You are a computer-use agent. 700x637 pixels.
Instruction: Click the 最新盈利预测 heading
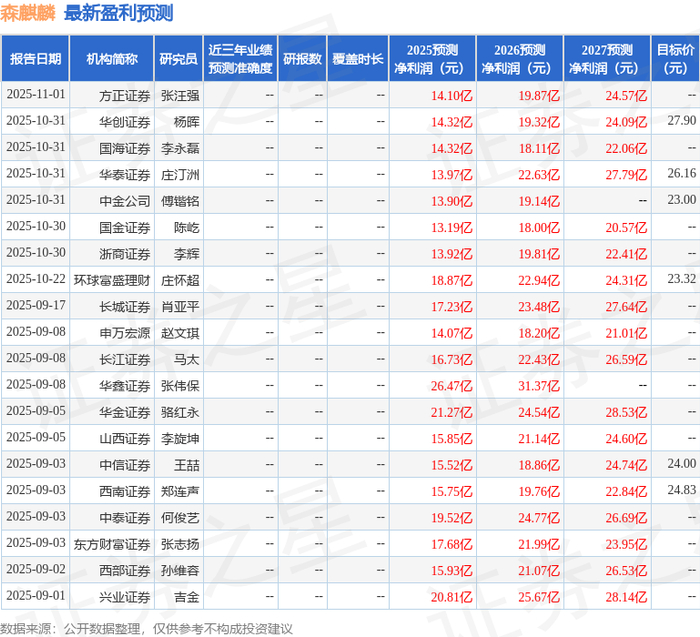[x=118, y=13]
